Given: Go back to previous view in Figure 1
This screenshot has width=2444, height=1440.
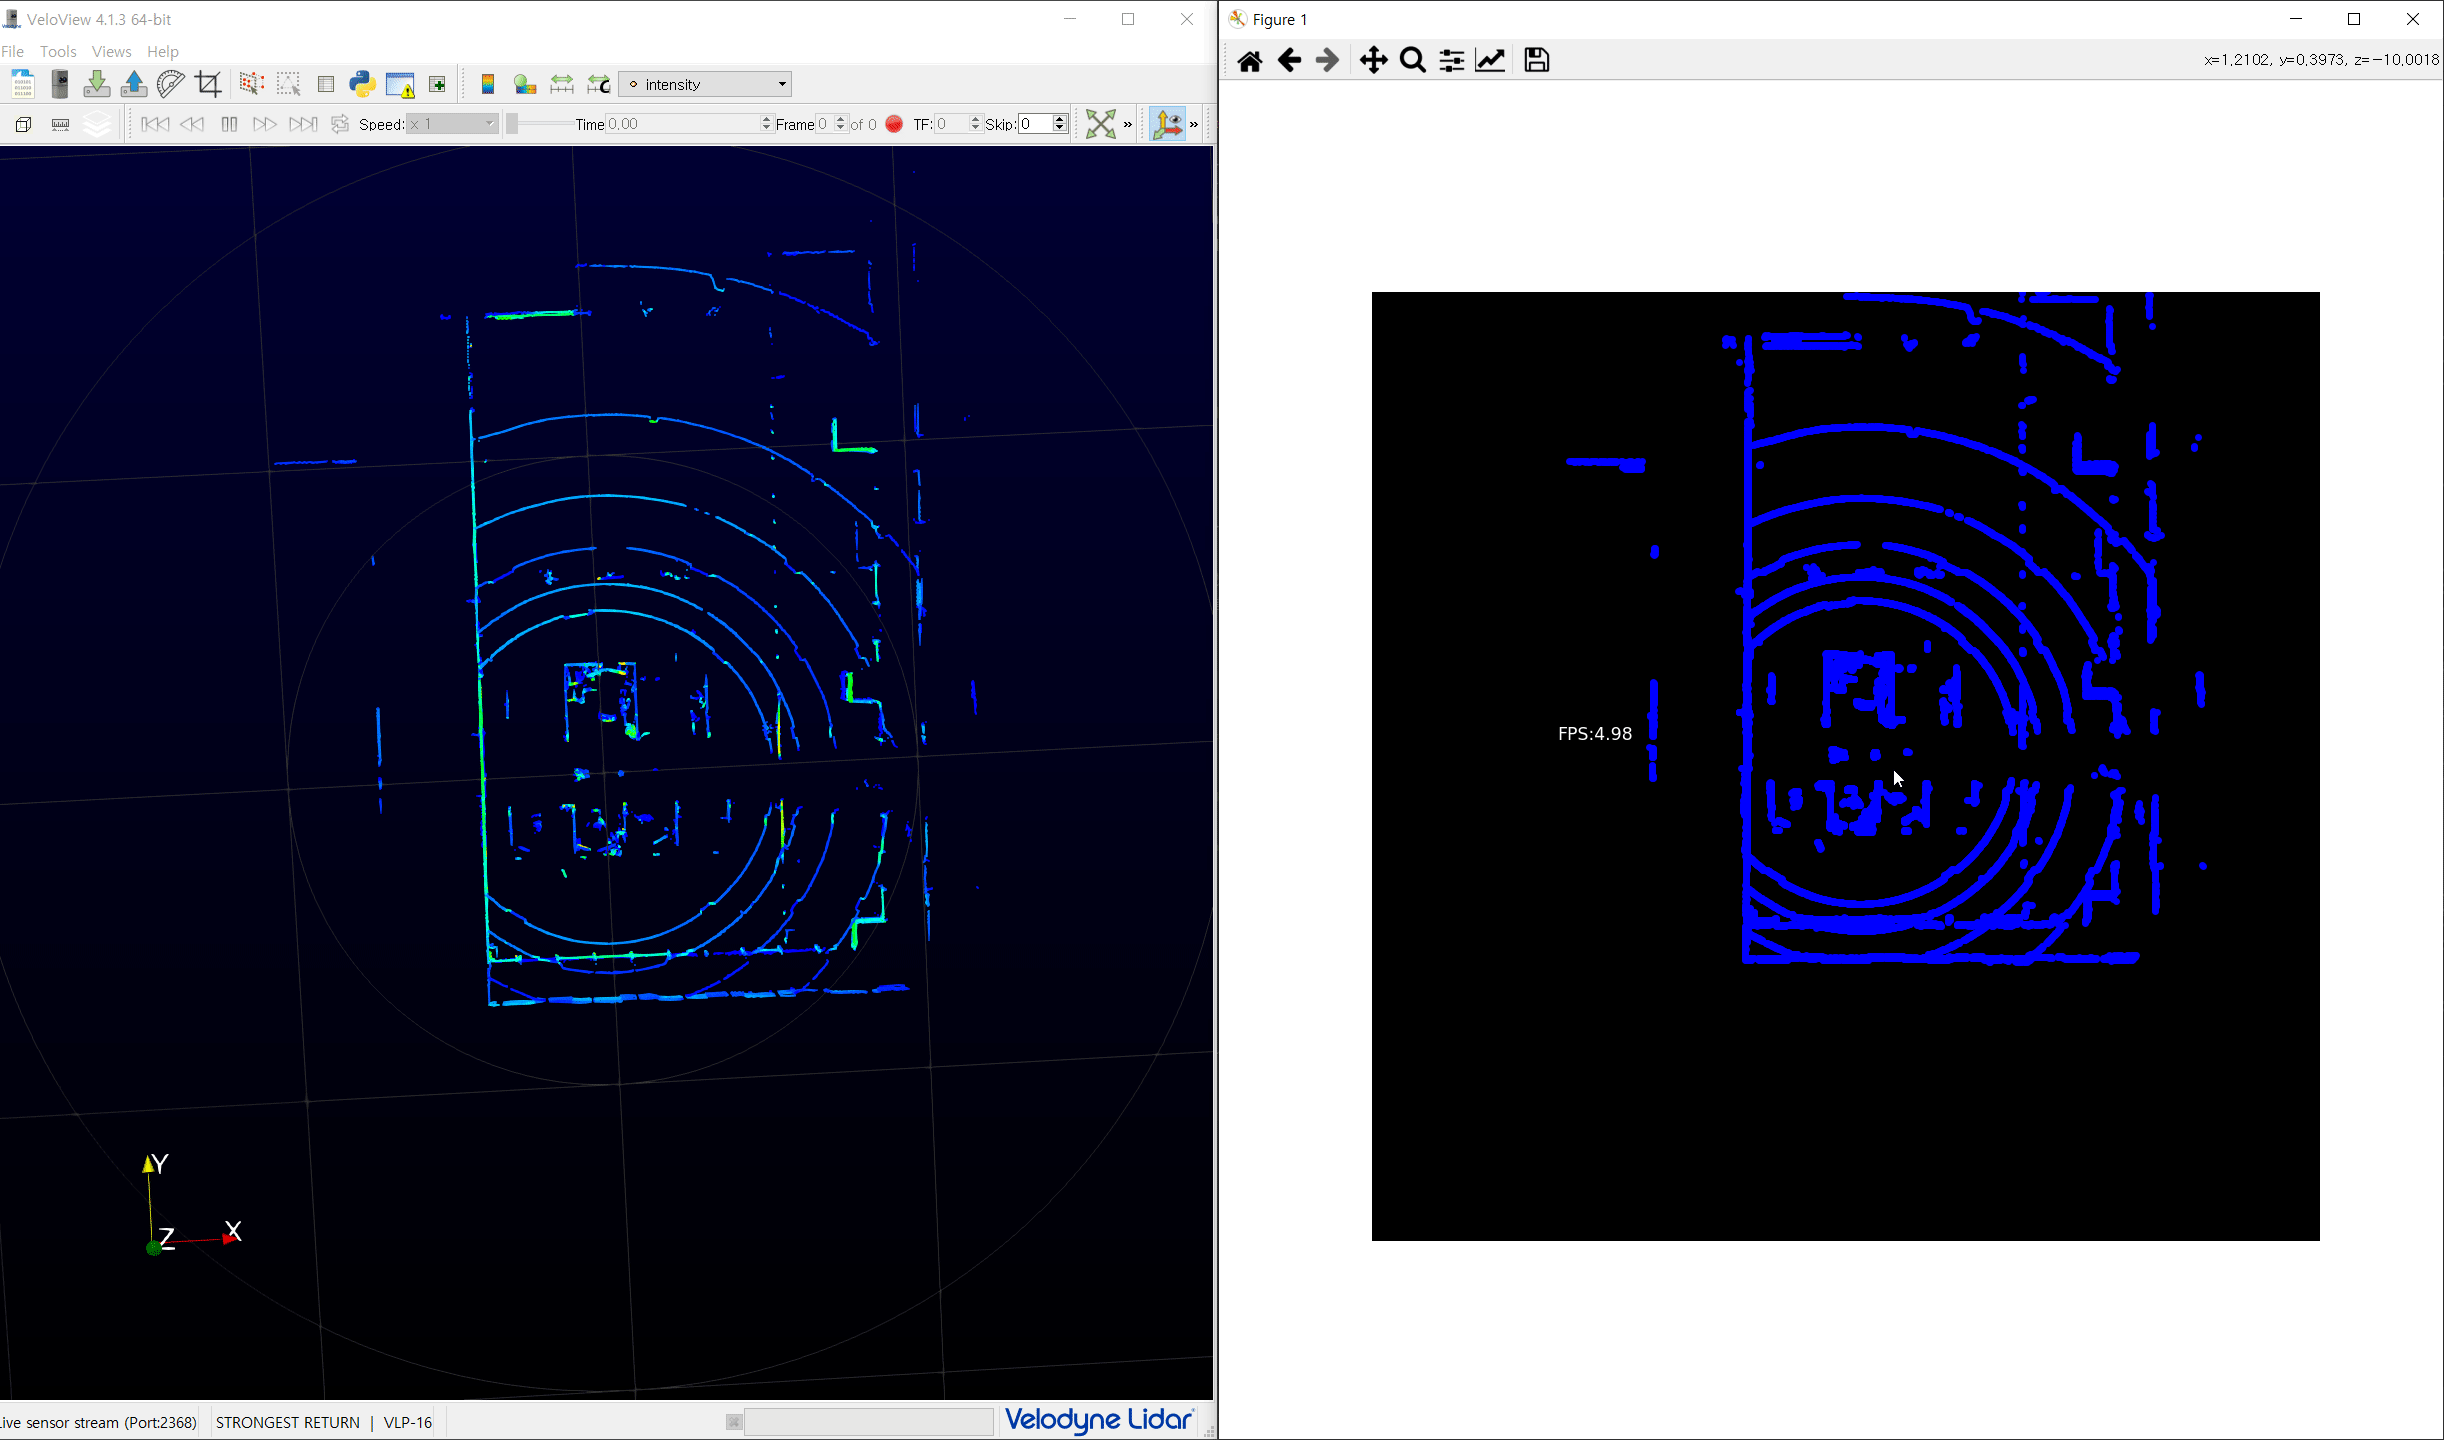Looking at the screenshot, I should (1289, 61).
